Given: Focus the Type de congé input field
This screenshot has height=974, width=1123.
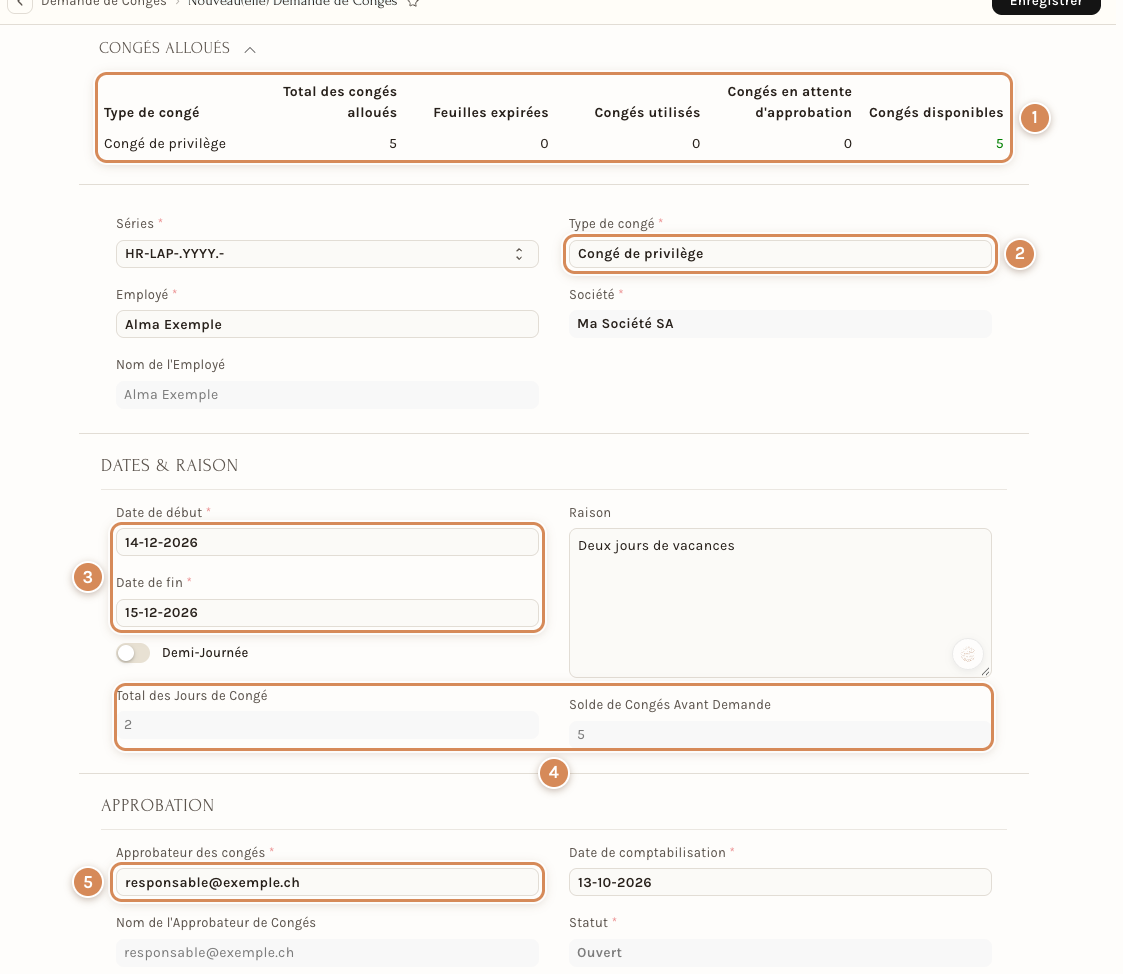Looking at the screenshot, I should 780,254.
